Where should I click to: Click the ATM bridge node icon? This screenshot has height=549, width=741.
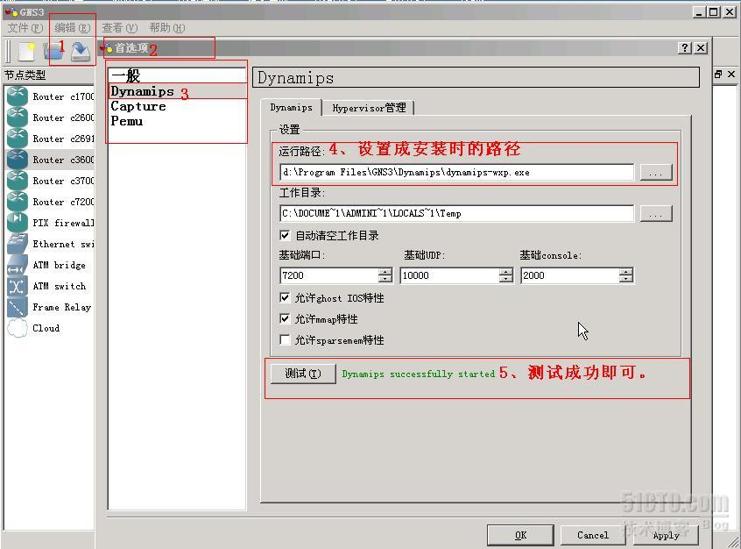point(17,266)
